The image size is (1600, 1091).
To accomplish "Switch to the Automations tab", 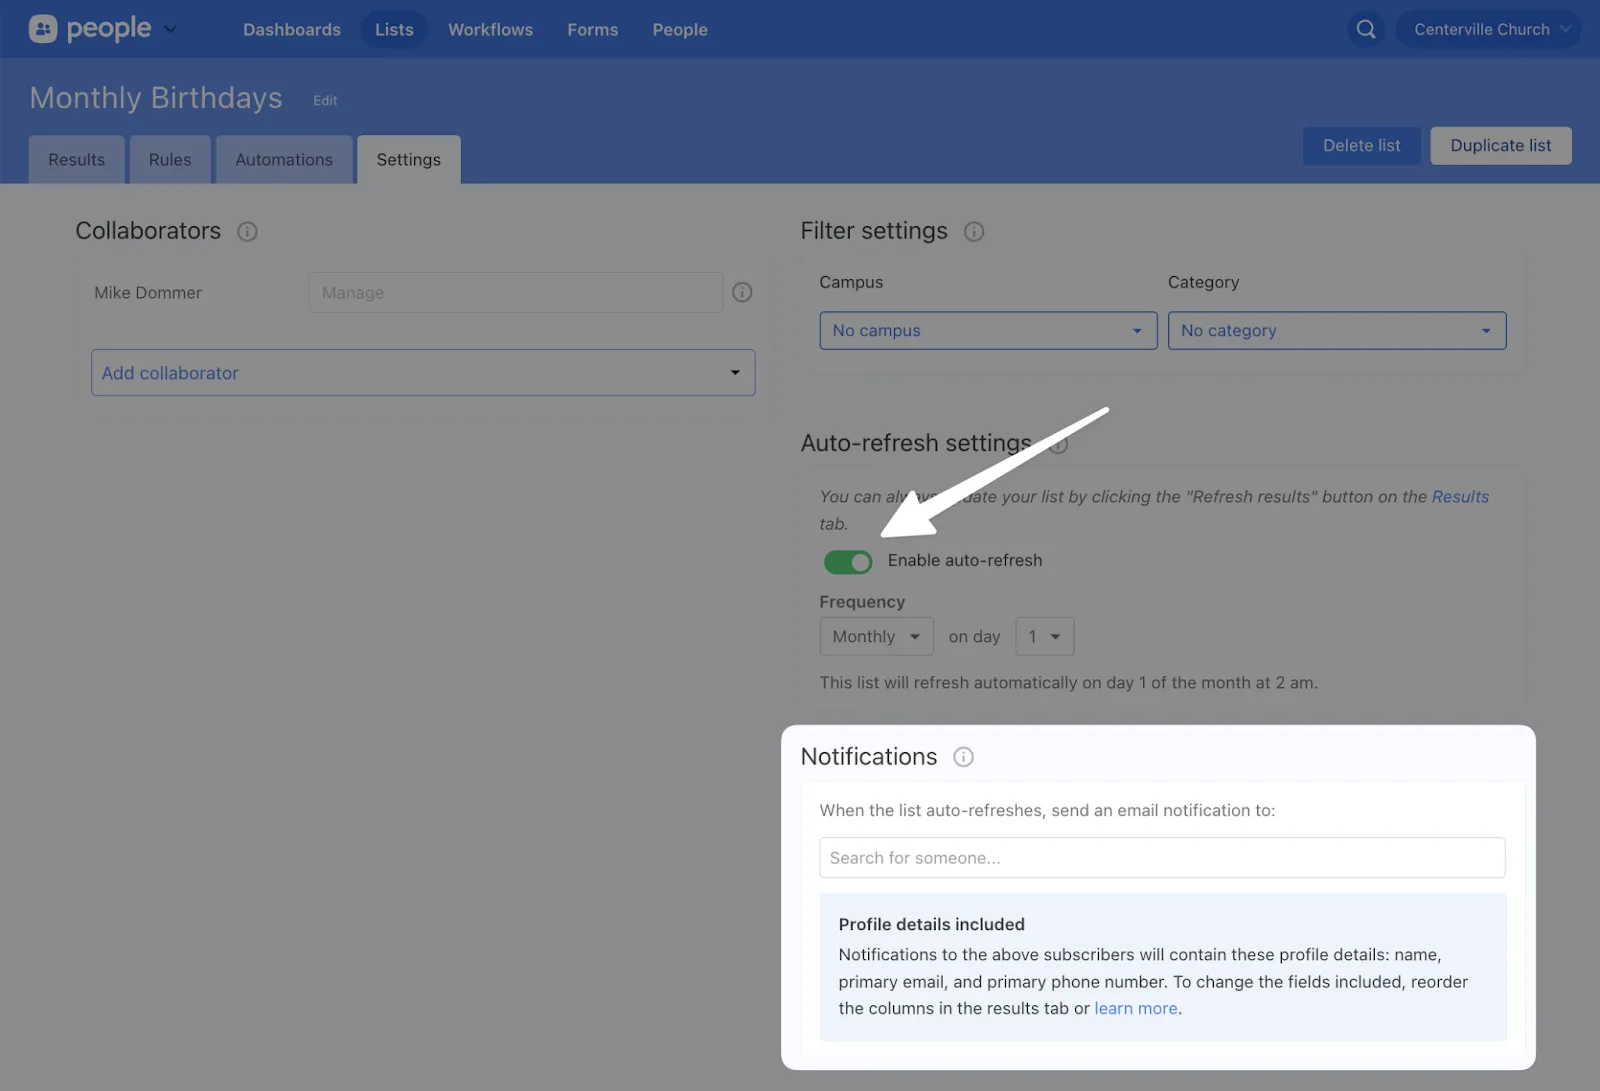I will coord(284,160).
